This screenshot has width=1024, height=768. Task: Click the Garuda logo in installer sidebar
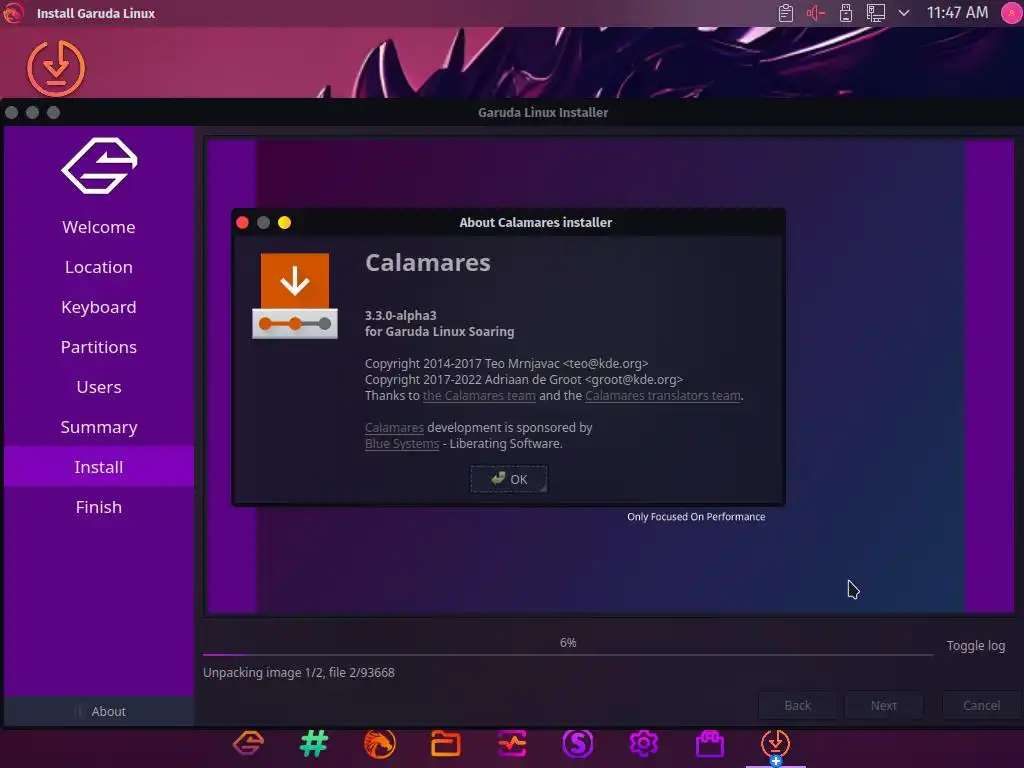pos(99,165)
